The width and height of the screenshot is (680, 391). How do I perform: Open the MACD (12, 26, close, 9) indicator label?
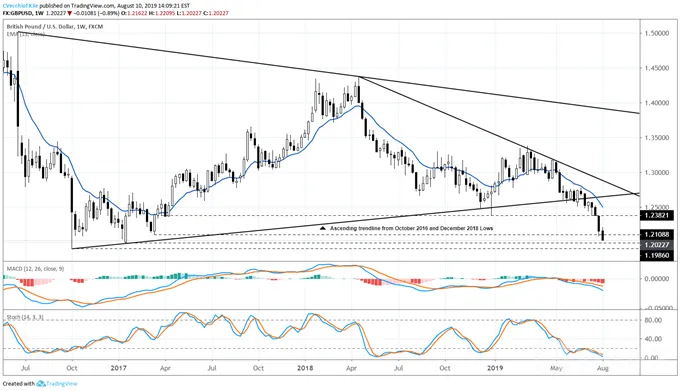pyautogui.click(x=35, y=269)
